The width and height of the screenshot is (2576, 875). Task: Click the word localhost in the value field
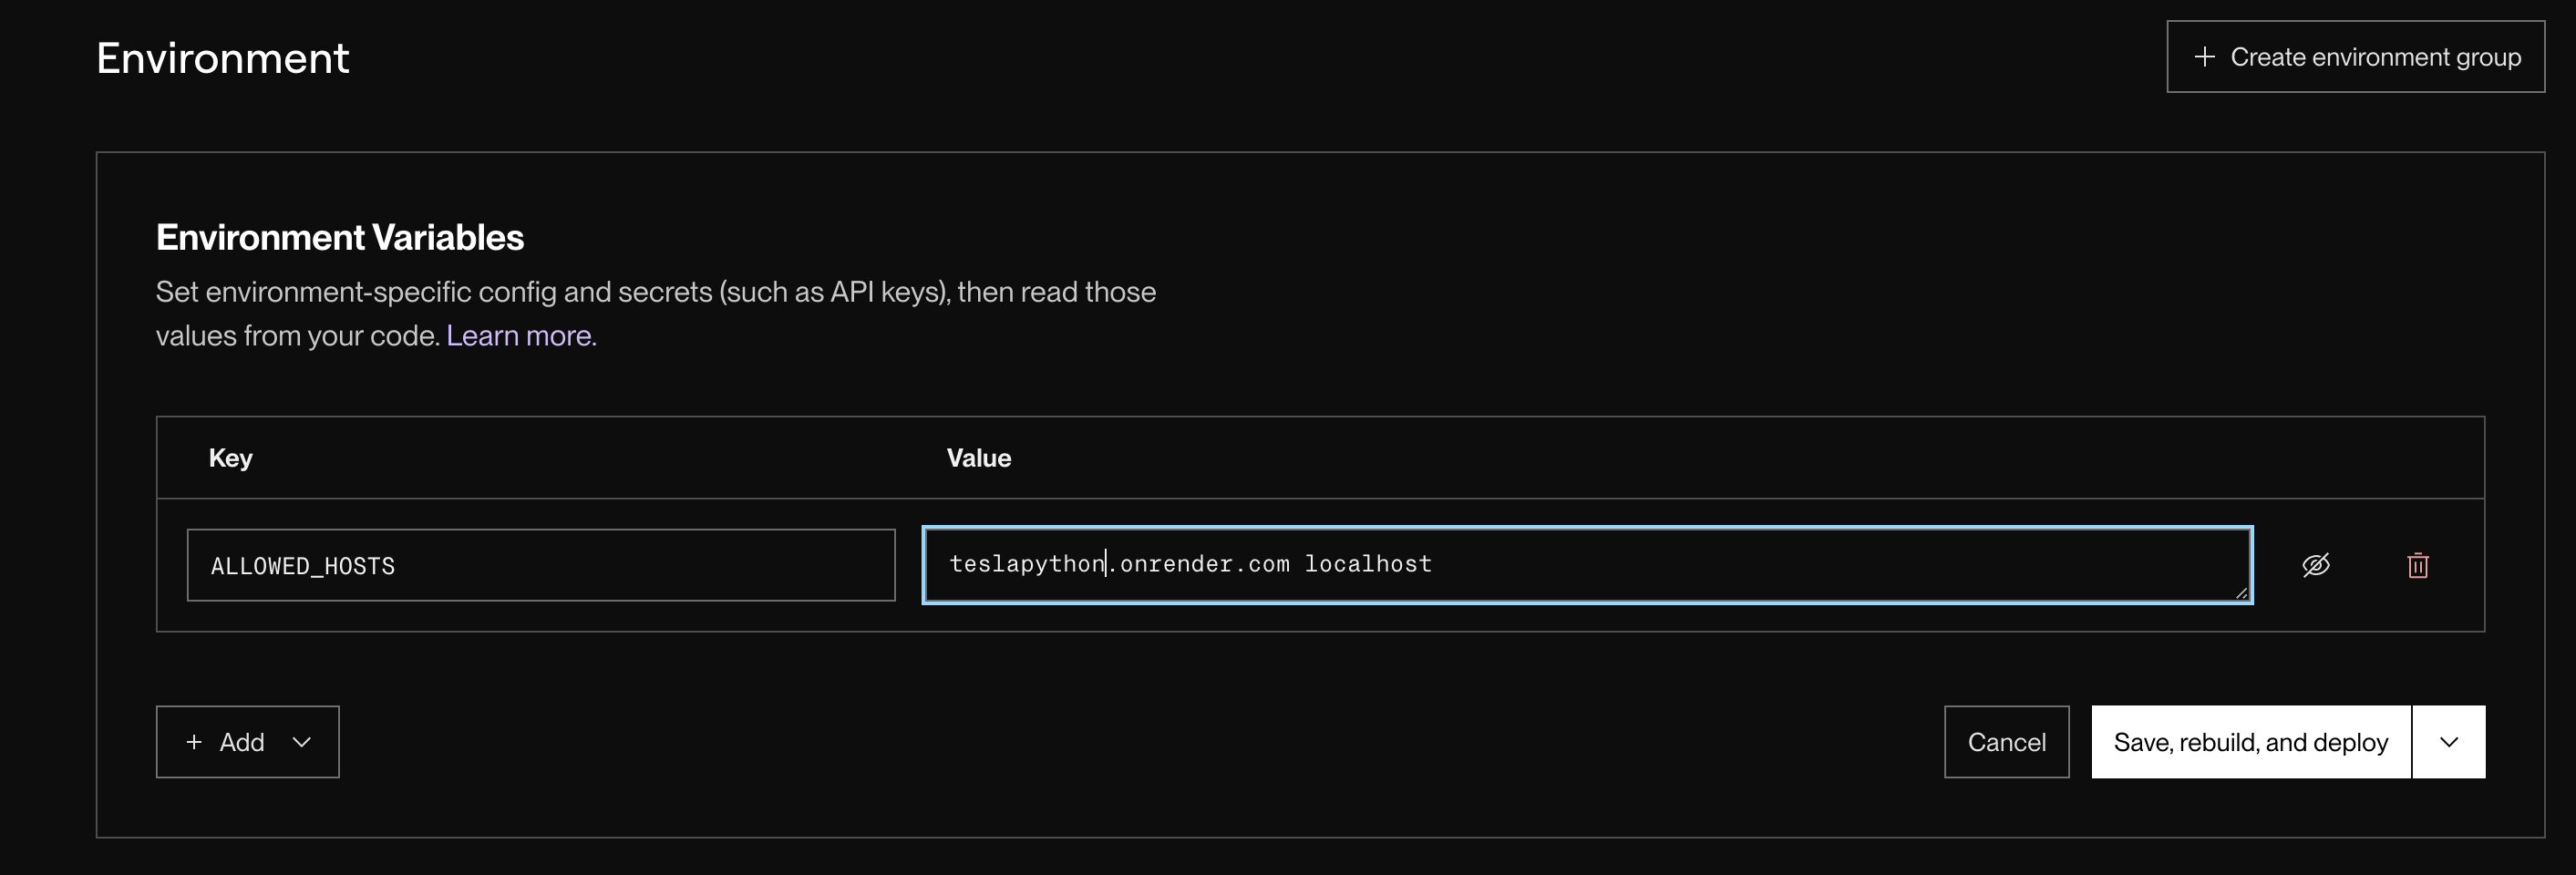click(x=1368, y=564)
